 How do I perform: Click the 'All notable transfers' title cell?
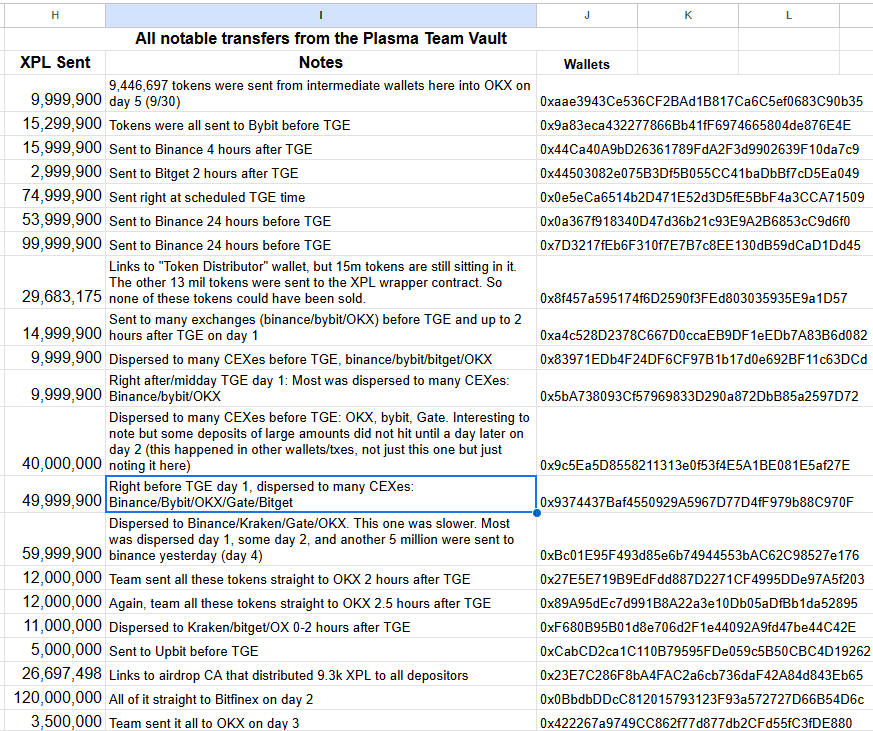click(x=321, y=39)
